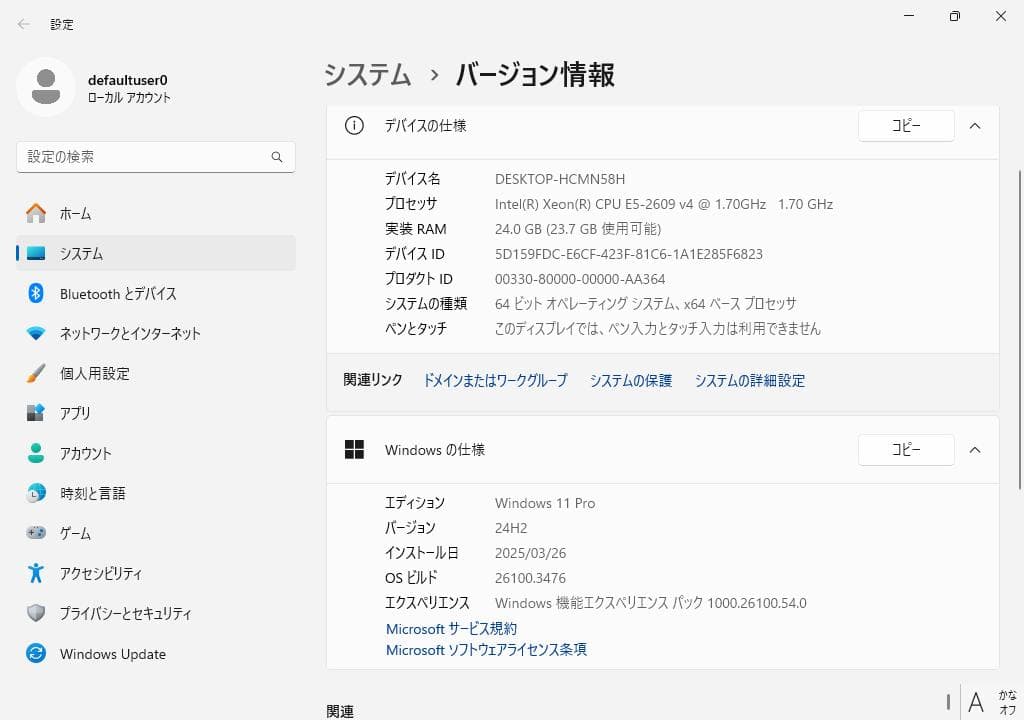Click the 個人用設定 paintbrush icon

[36, 373]
